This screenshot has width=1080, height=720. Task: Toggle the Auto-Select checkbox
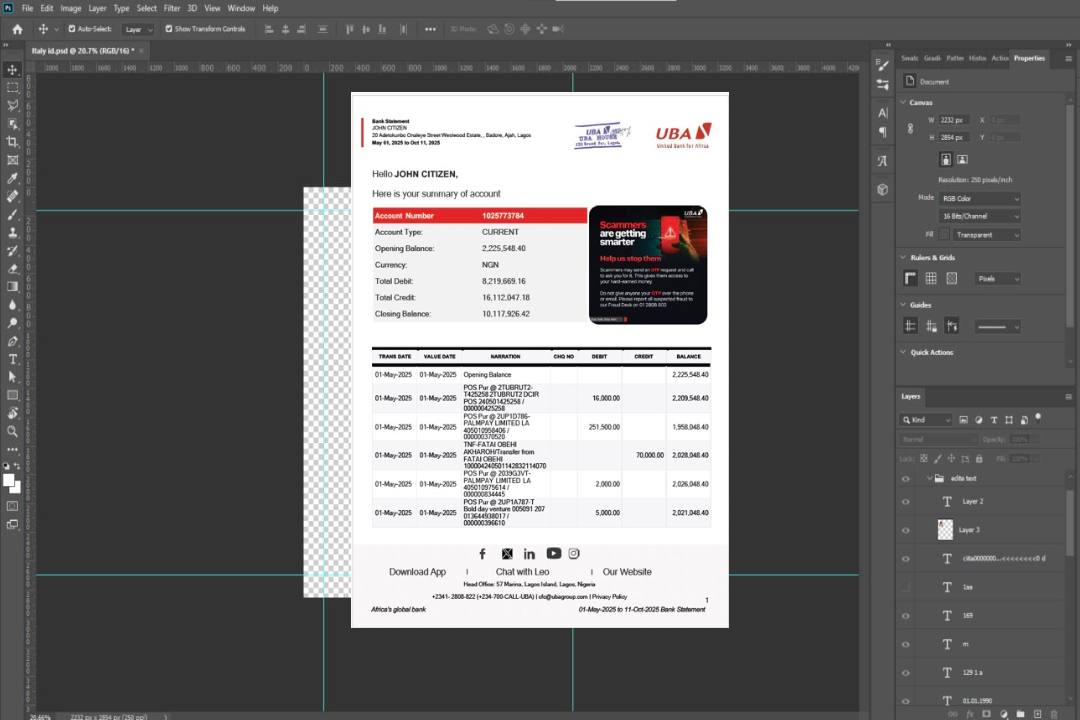point(72,29)
